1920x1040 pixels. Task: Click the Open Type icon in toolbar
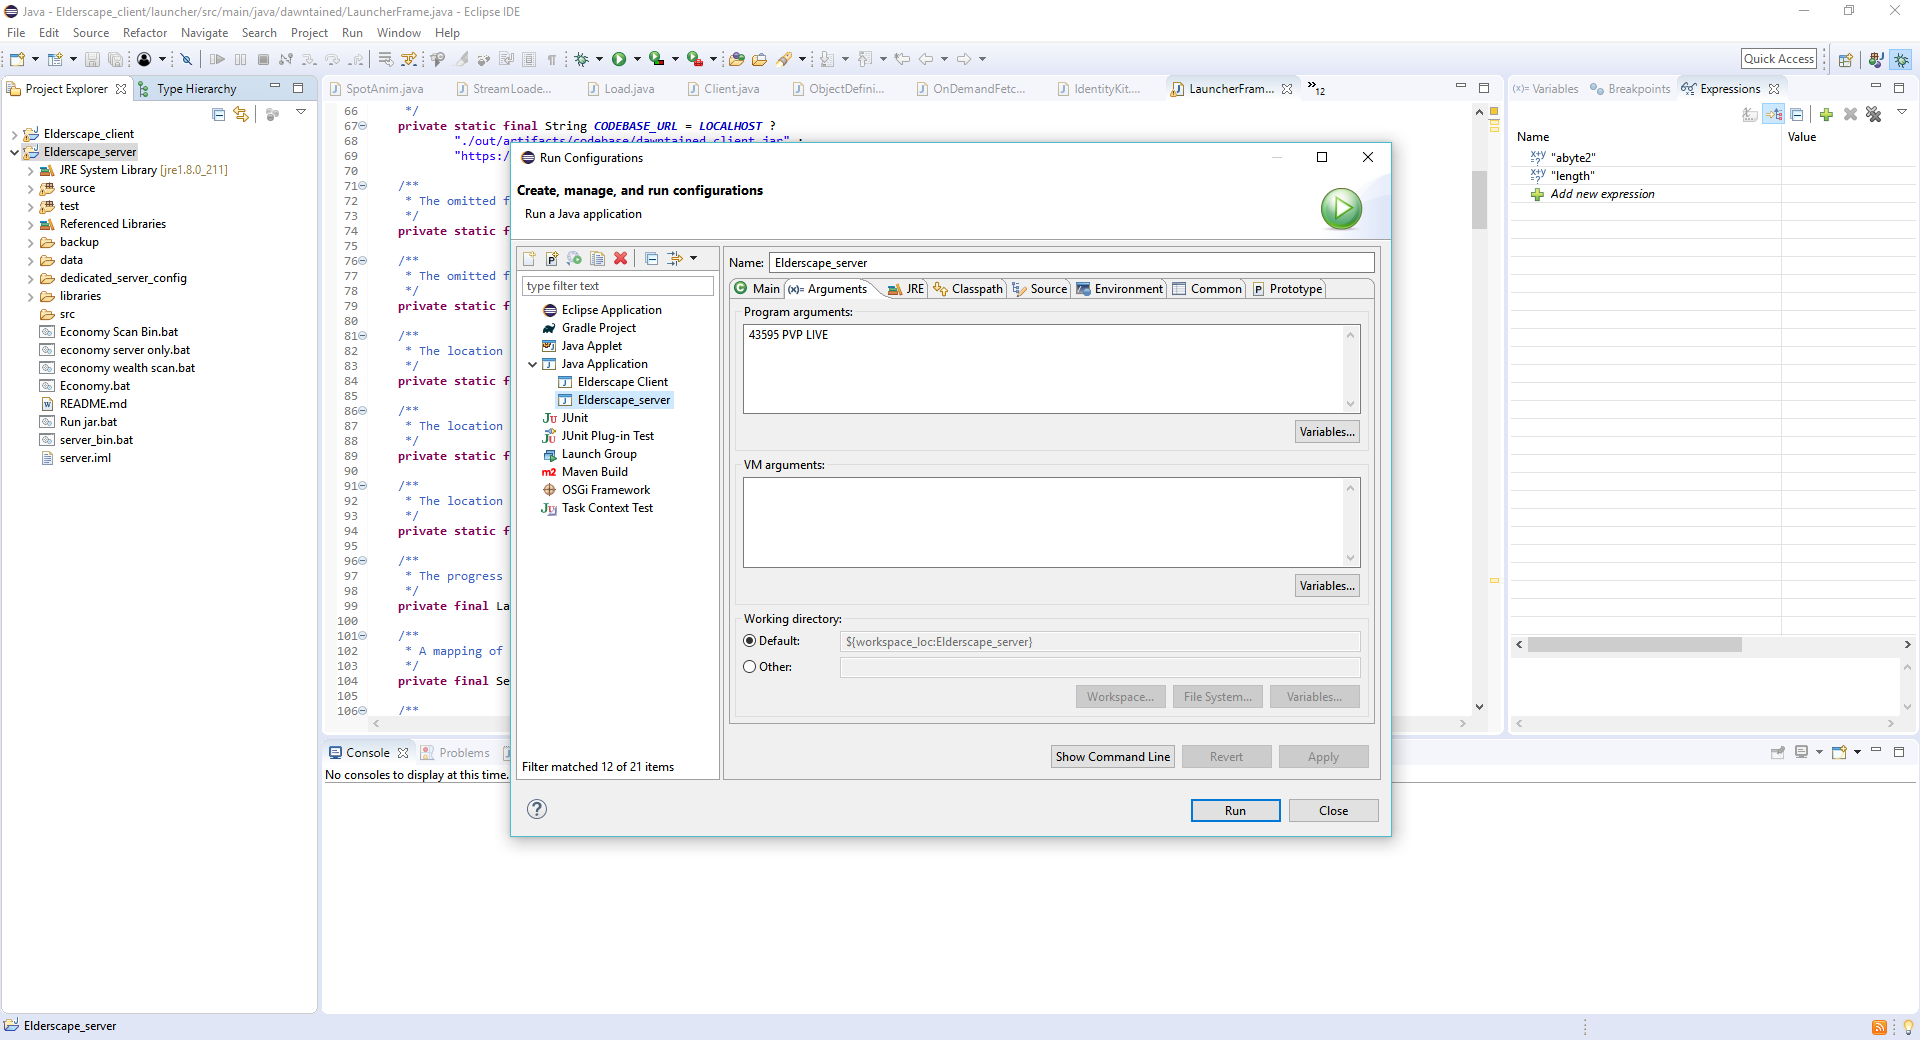(x=737, y=60)
